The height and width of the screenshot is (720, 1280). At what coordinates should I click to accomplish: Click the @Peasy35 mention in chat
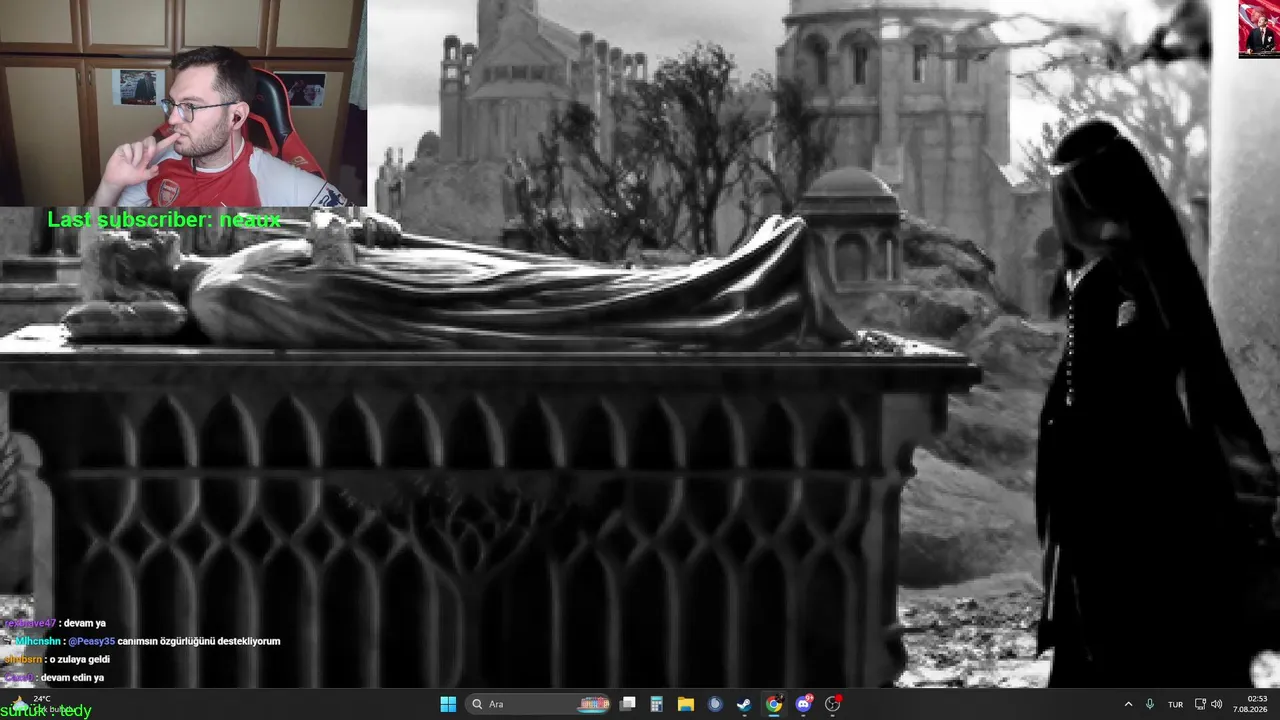pyautogui.click(x=92, y=641)
